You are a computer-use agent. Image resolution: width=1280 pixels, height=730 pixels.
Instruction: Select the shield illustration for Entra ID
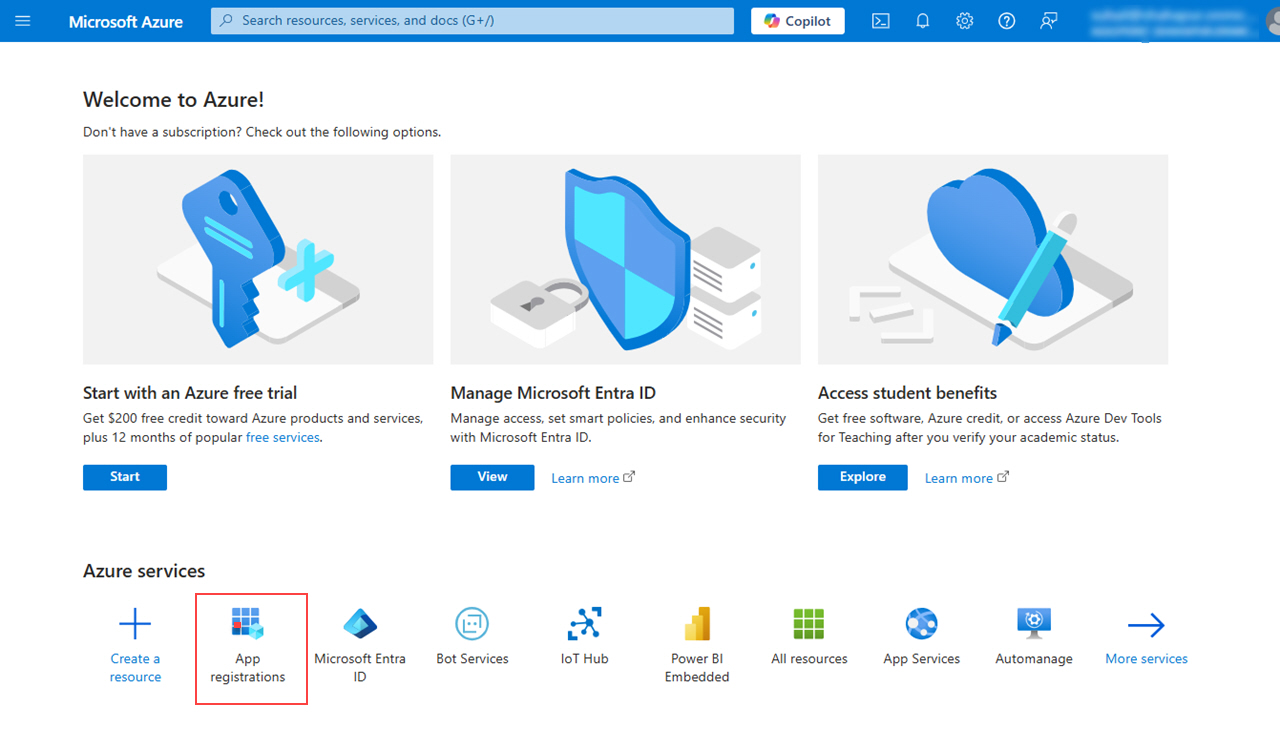tap(626, 259)
